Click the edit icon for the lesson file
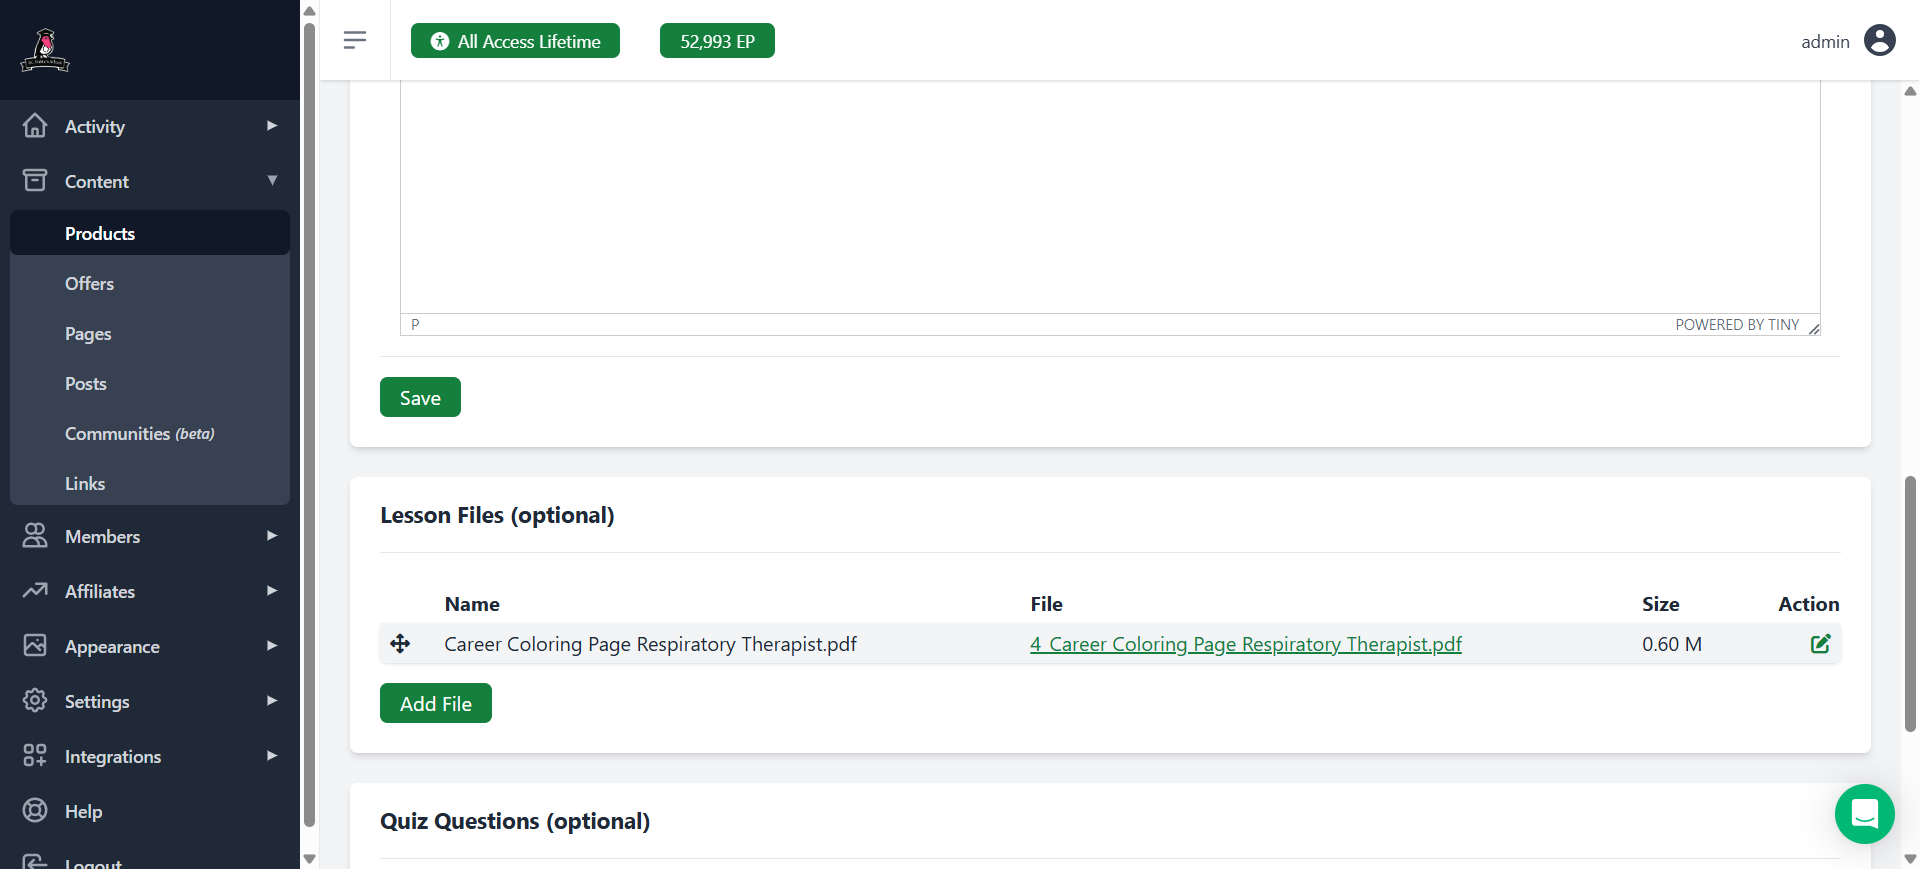Image resolution: width=1920 pixels, height=869 pixels. [1820, 644]
